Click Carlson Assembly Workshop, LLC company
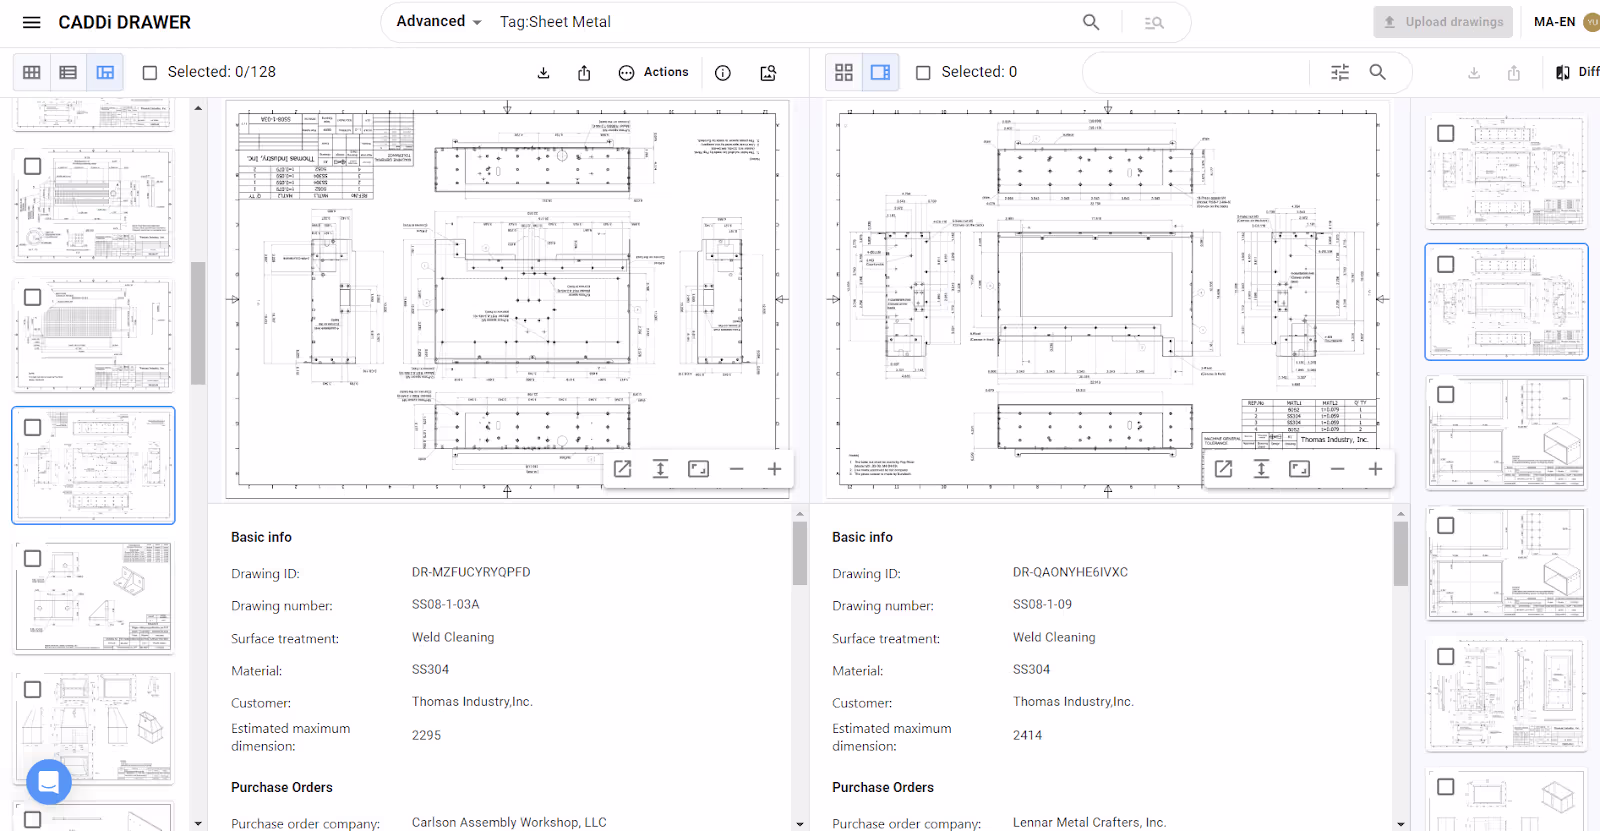Image resolution: width=1600 pixels, height=831 pixels. click(x=509, y=822)
